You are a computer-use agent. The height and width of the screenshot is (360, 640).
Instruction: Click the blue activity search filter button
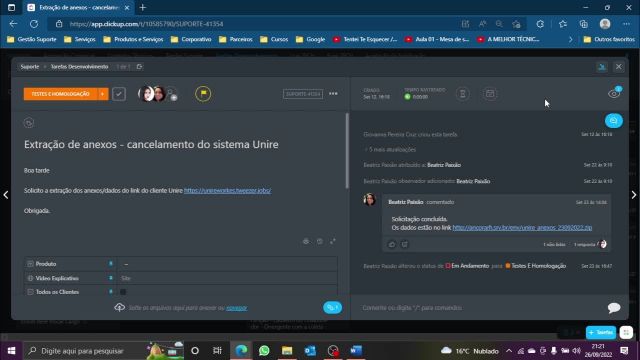(613, 120)
